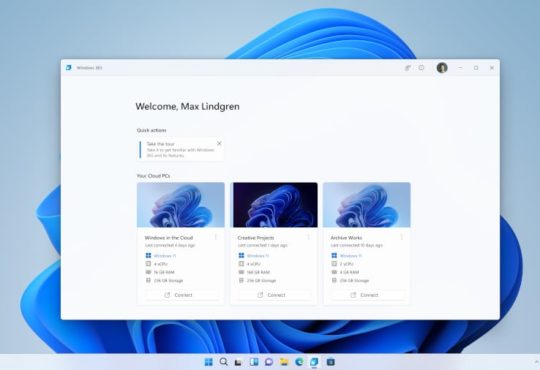Screen dimensions: 540x370
Task: Connect to Creative Projects Cloud PC
Action: tap(273, 295)
